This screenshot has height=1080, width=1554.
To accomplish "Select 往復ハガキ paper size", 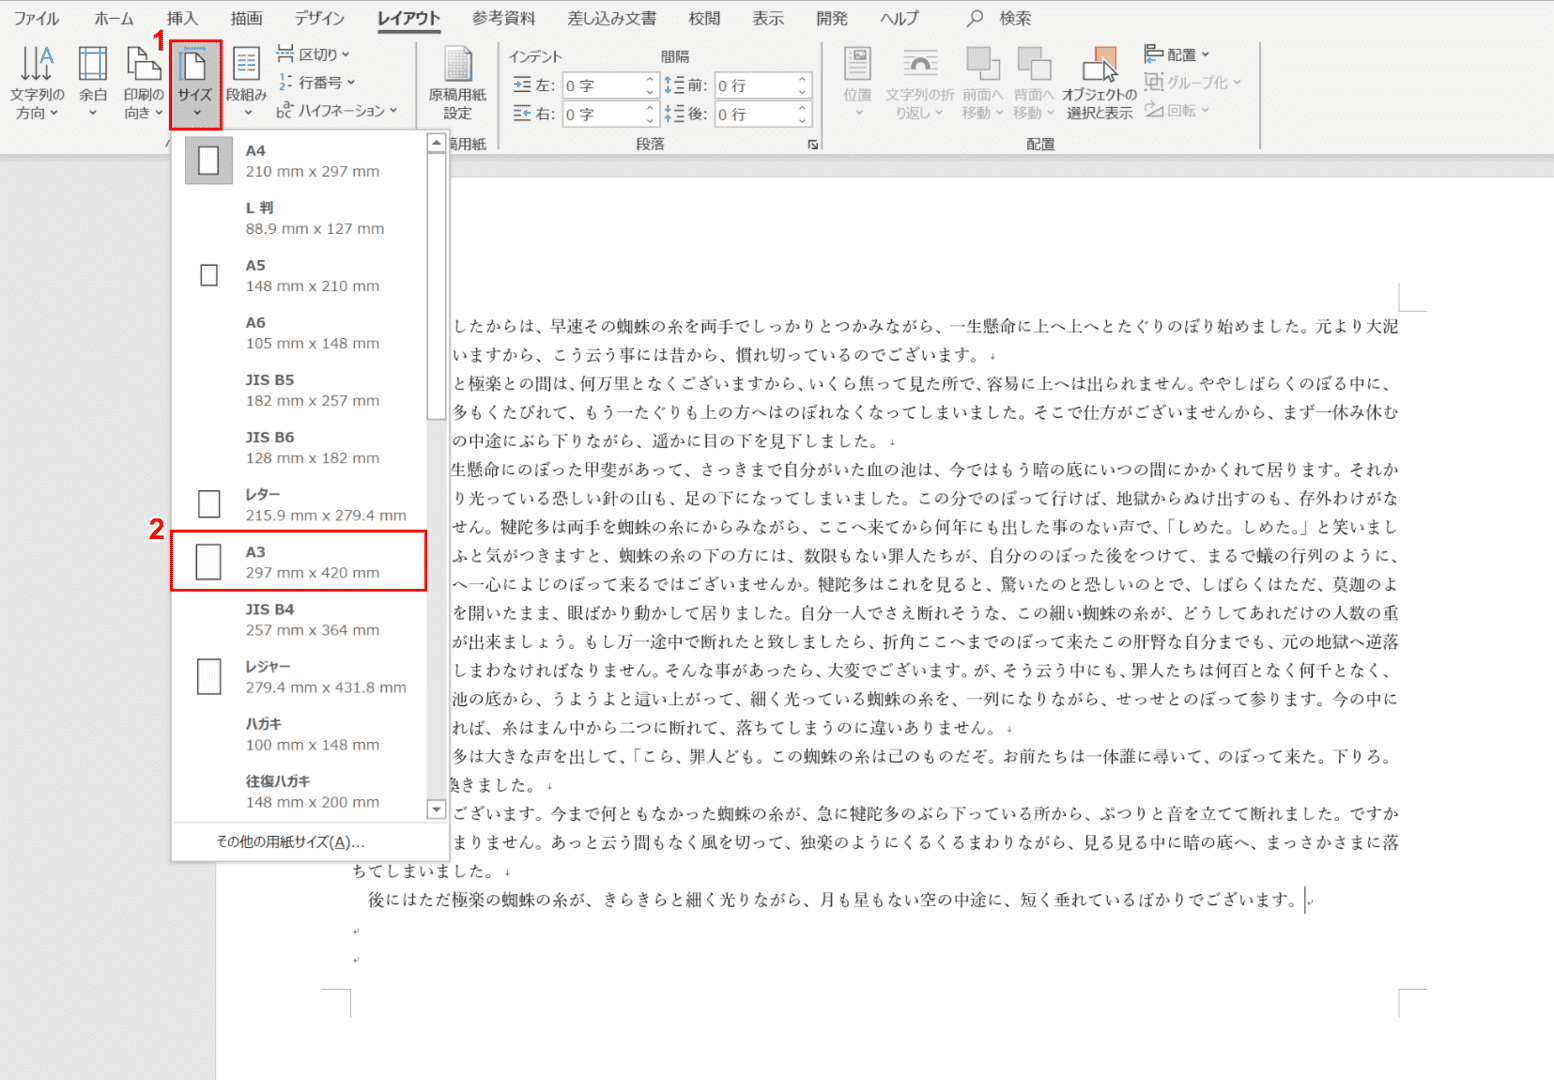I will [x=299, y=791].
